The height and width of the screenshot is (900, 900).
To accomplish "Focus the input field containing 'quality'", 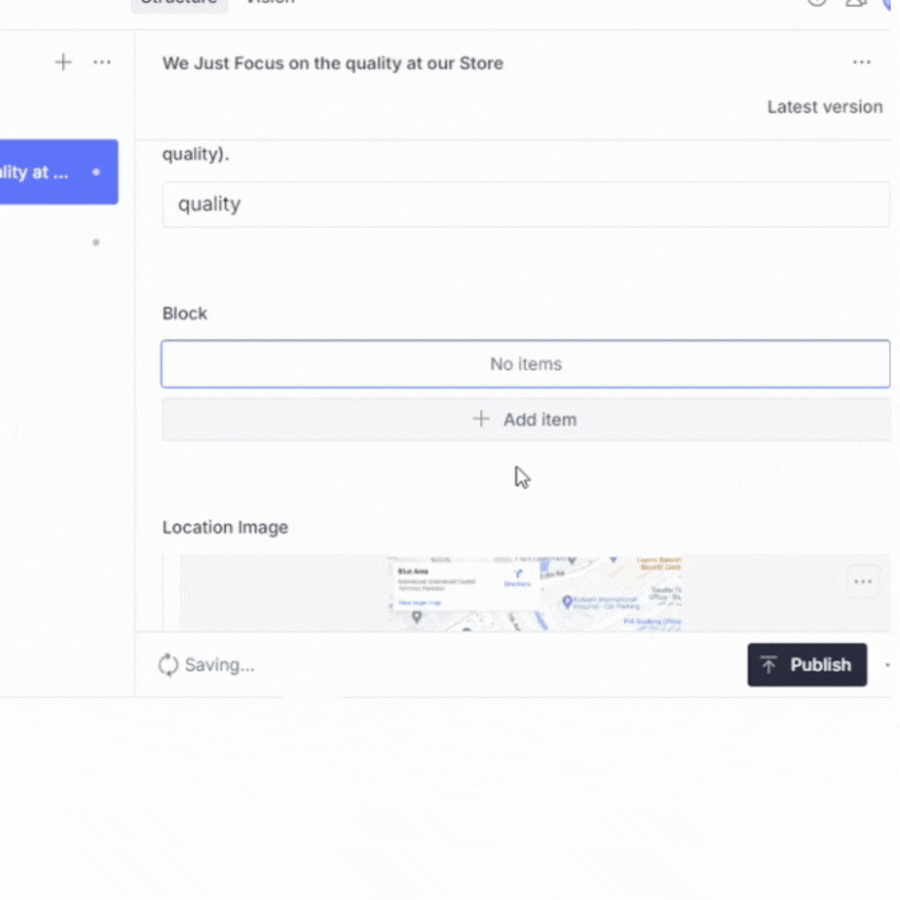I will [526, 204].
